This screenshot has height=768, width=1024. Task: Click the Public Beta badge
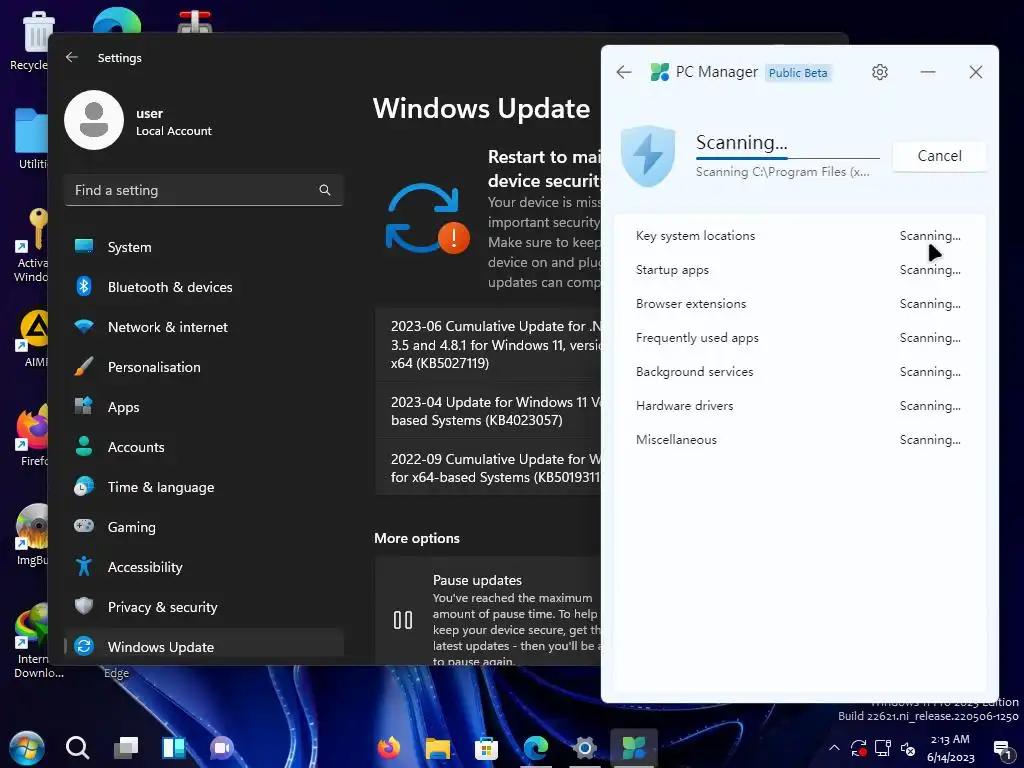tap(798, 72)
